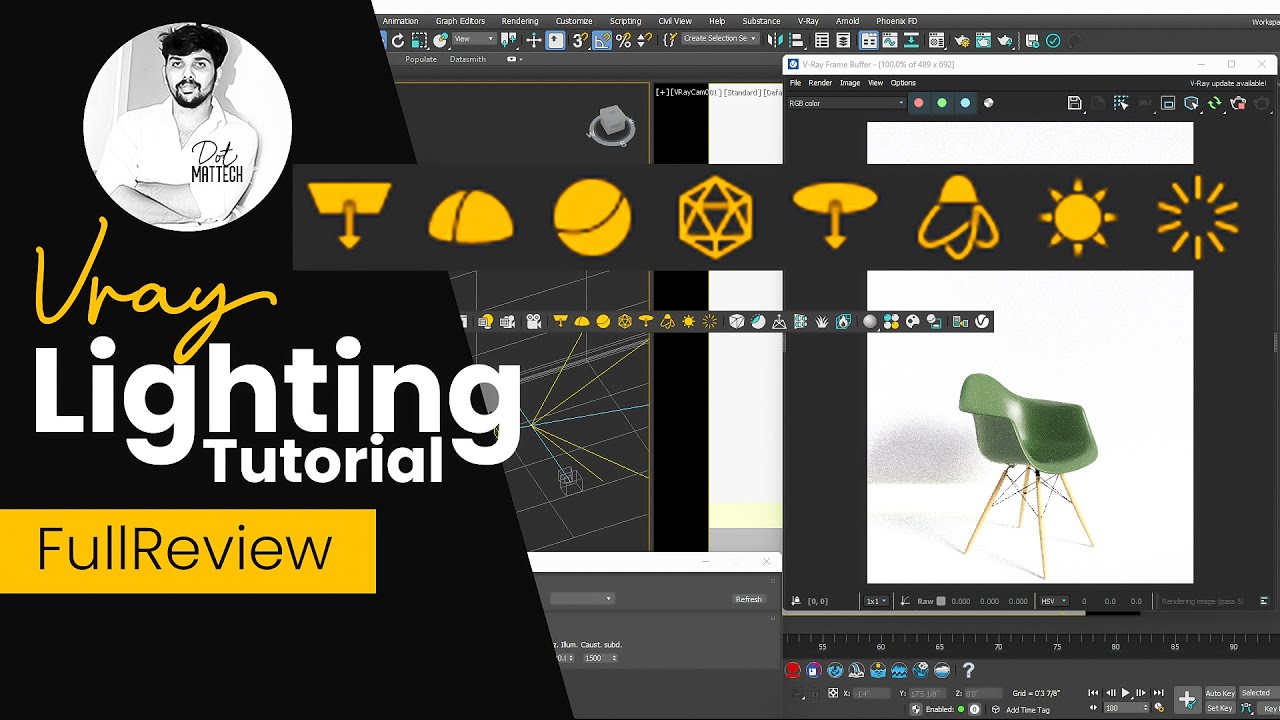This screenshot has width=1280, height=720.
Task: Toggle the blue channel in Frame Buffer
Action: 965,103
